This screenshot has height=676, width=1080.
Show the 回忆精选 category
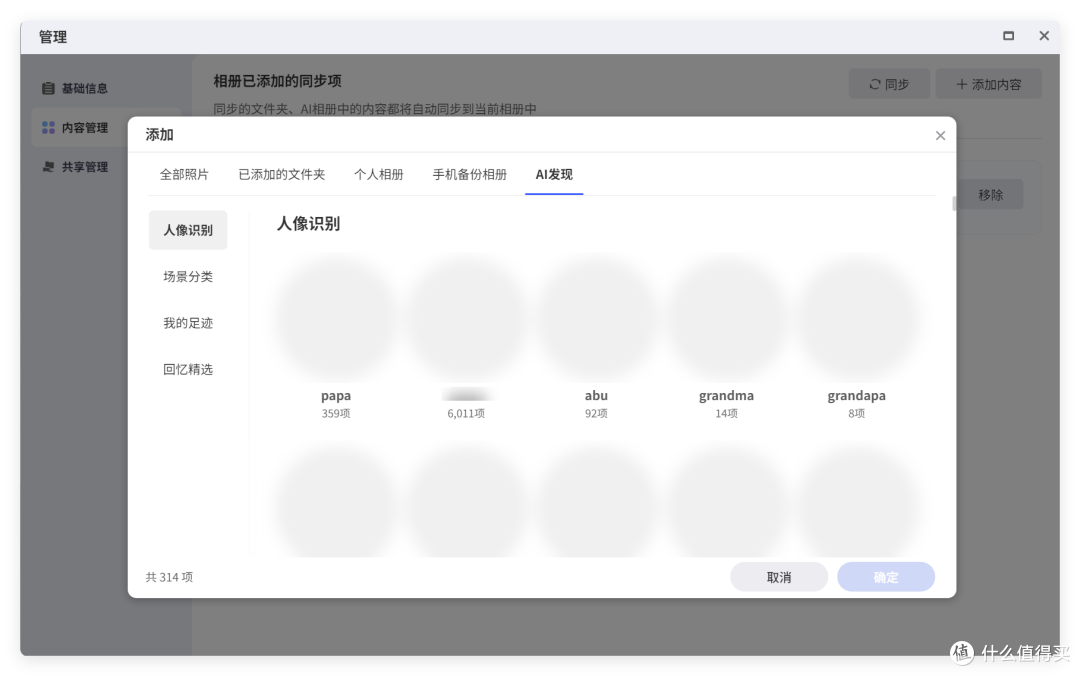(188, 369)
